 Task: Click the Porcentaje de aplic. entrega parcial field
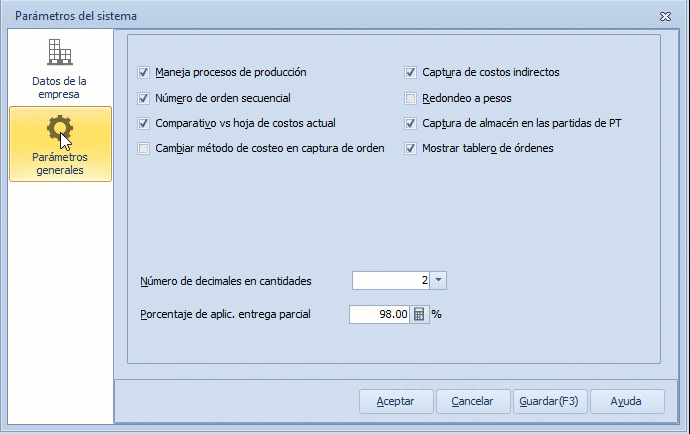point(379,314)
